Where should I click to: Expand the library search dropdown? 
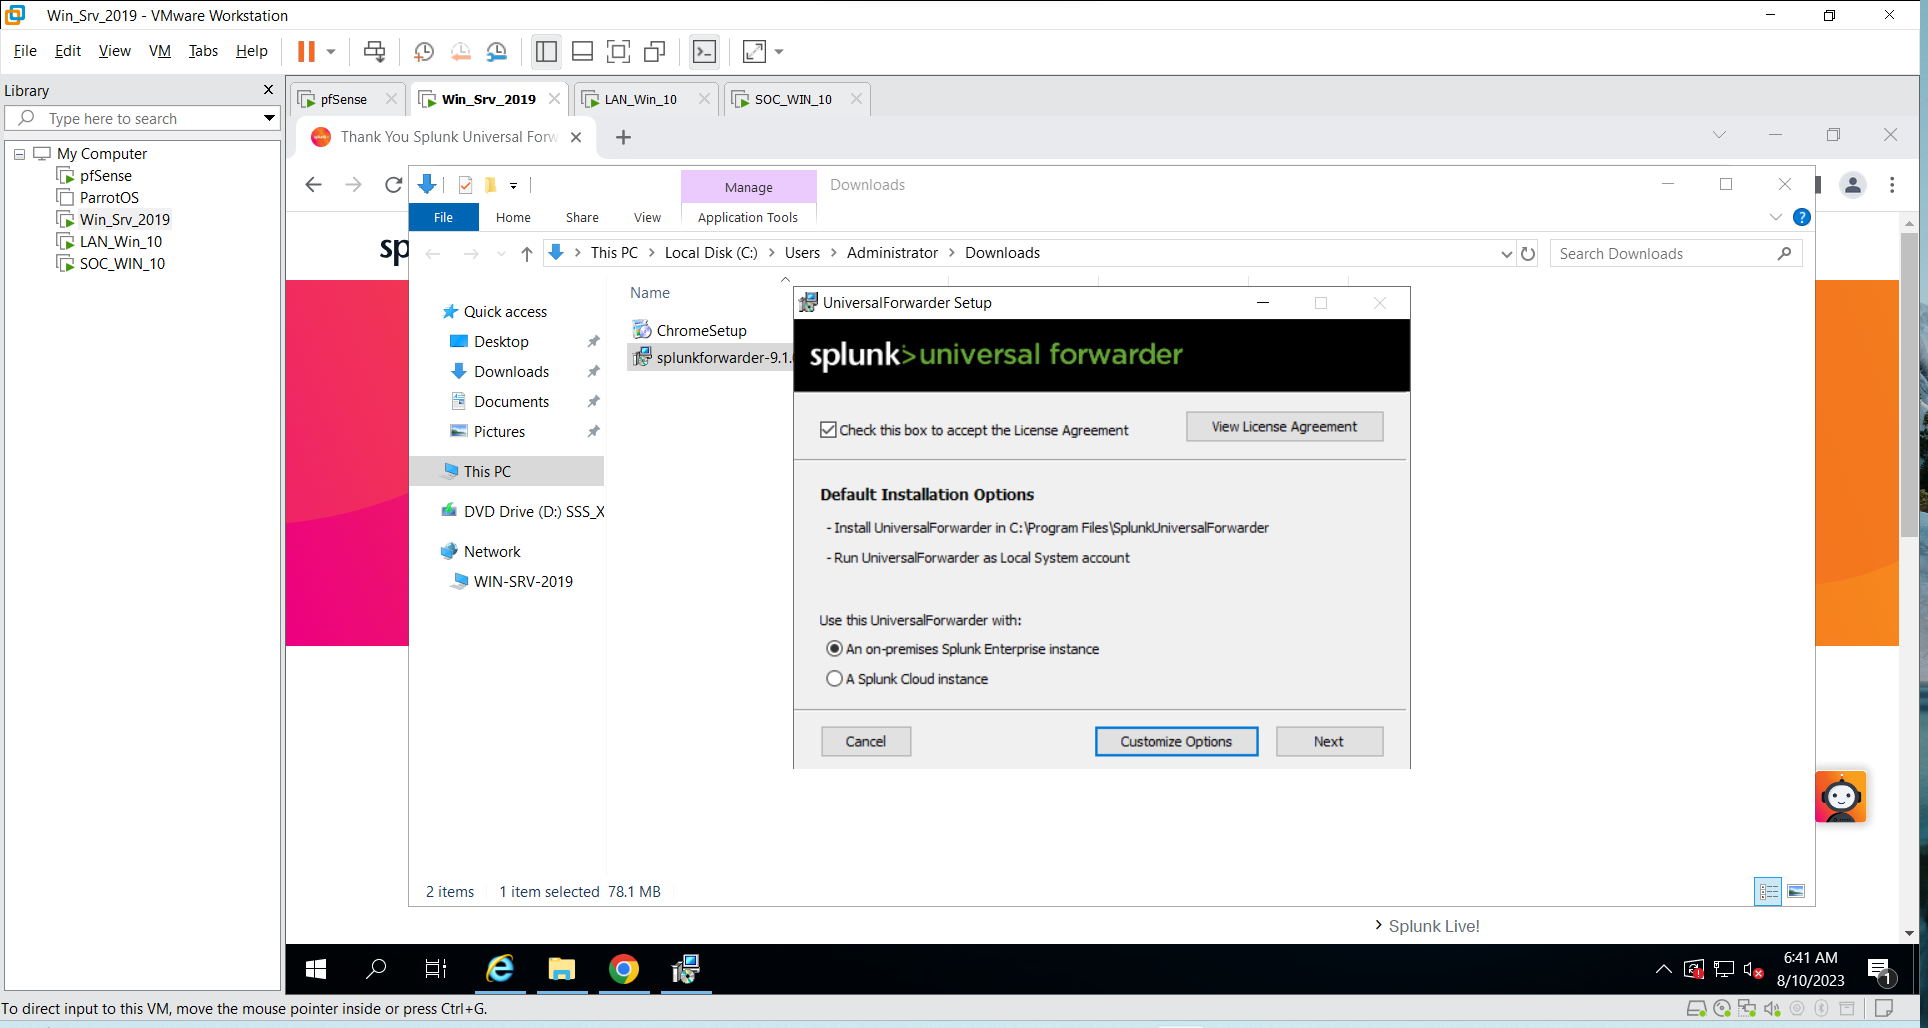269,118
